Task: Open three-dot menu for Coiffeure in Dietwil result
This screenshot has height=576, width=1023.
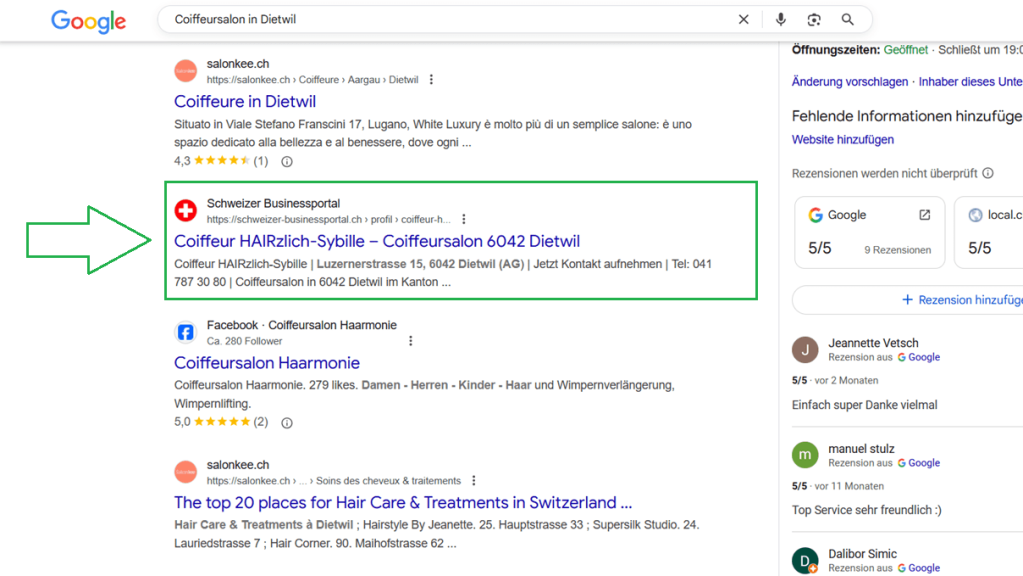Action: [432, 80]
